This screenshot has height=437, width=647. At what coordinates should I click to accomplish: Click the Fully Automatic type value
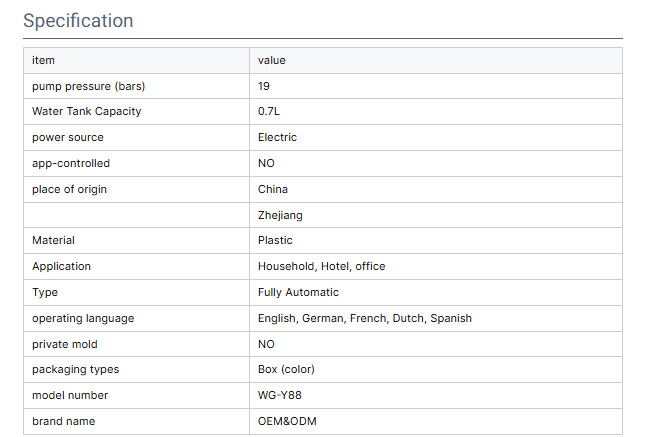point(298,292)
